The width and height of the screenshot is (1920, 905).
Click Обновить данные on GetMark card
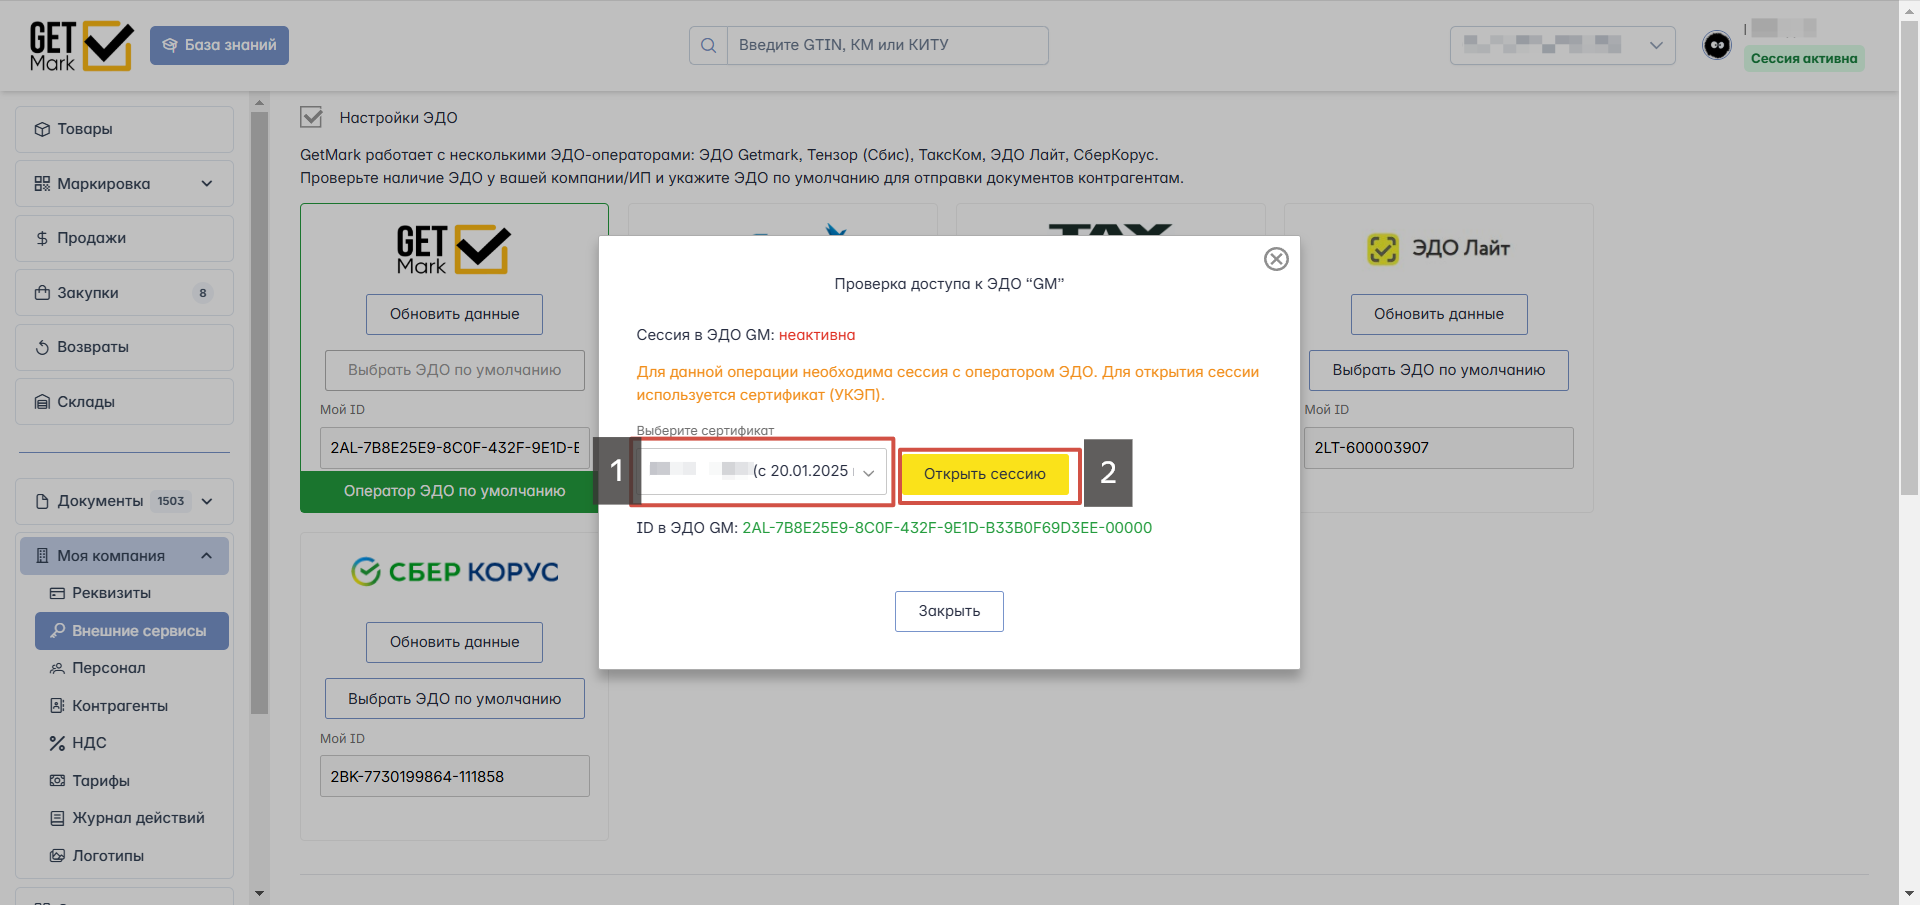pos(454,314)
